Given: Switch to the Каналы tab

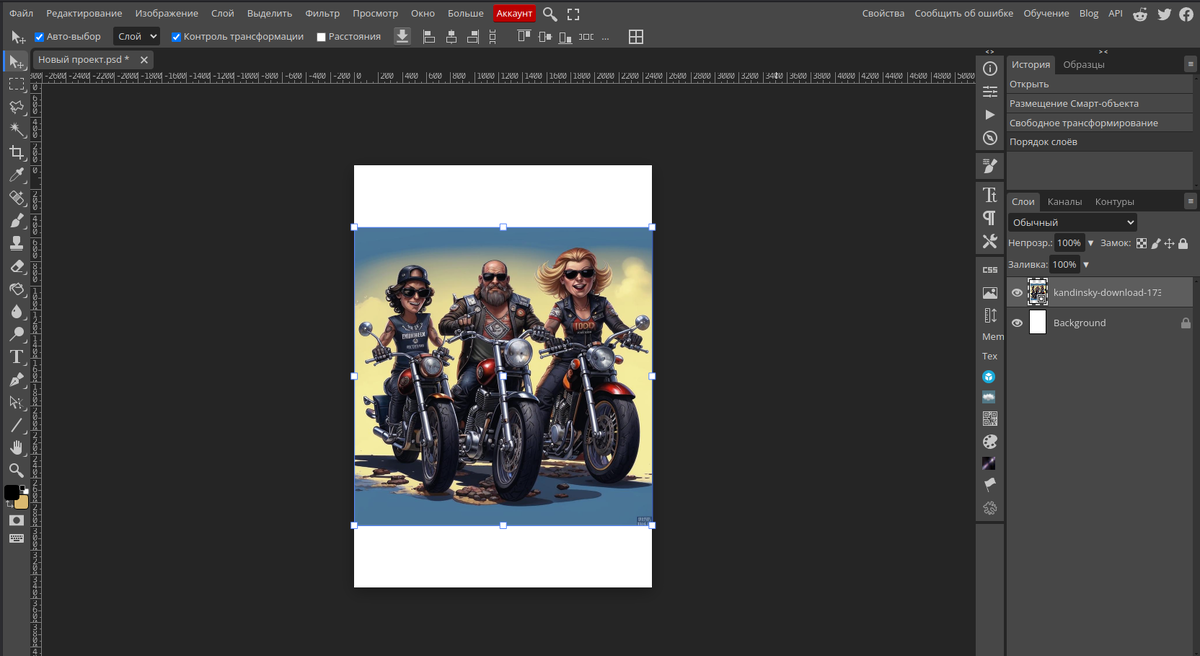Looking at the screenshot, I should pyautogui.click(x=1064, y=201).
